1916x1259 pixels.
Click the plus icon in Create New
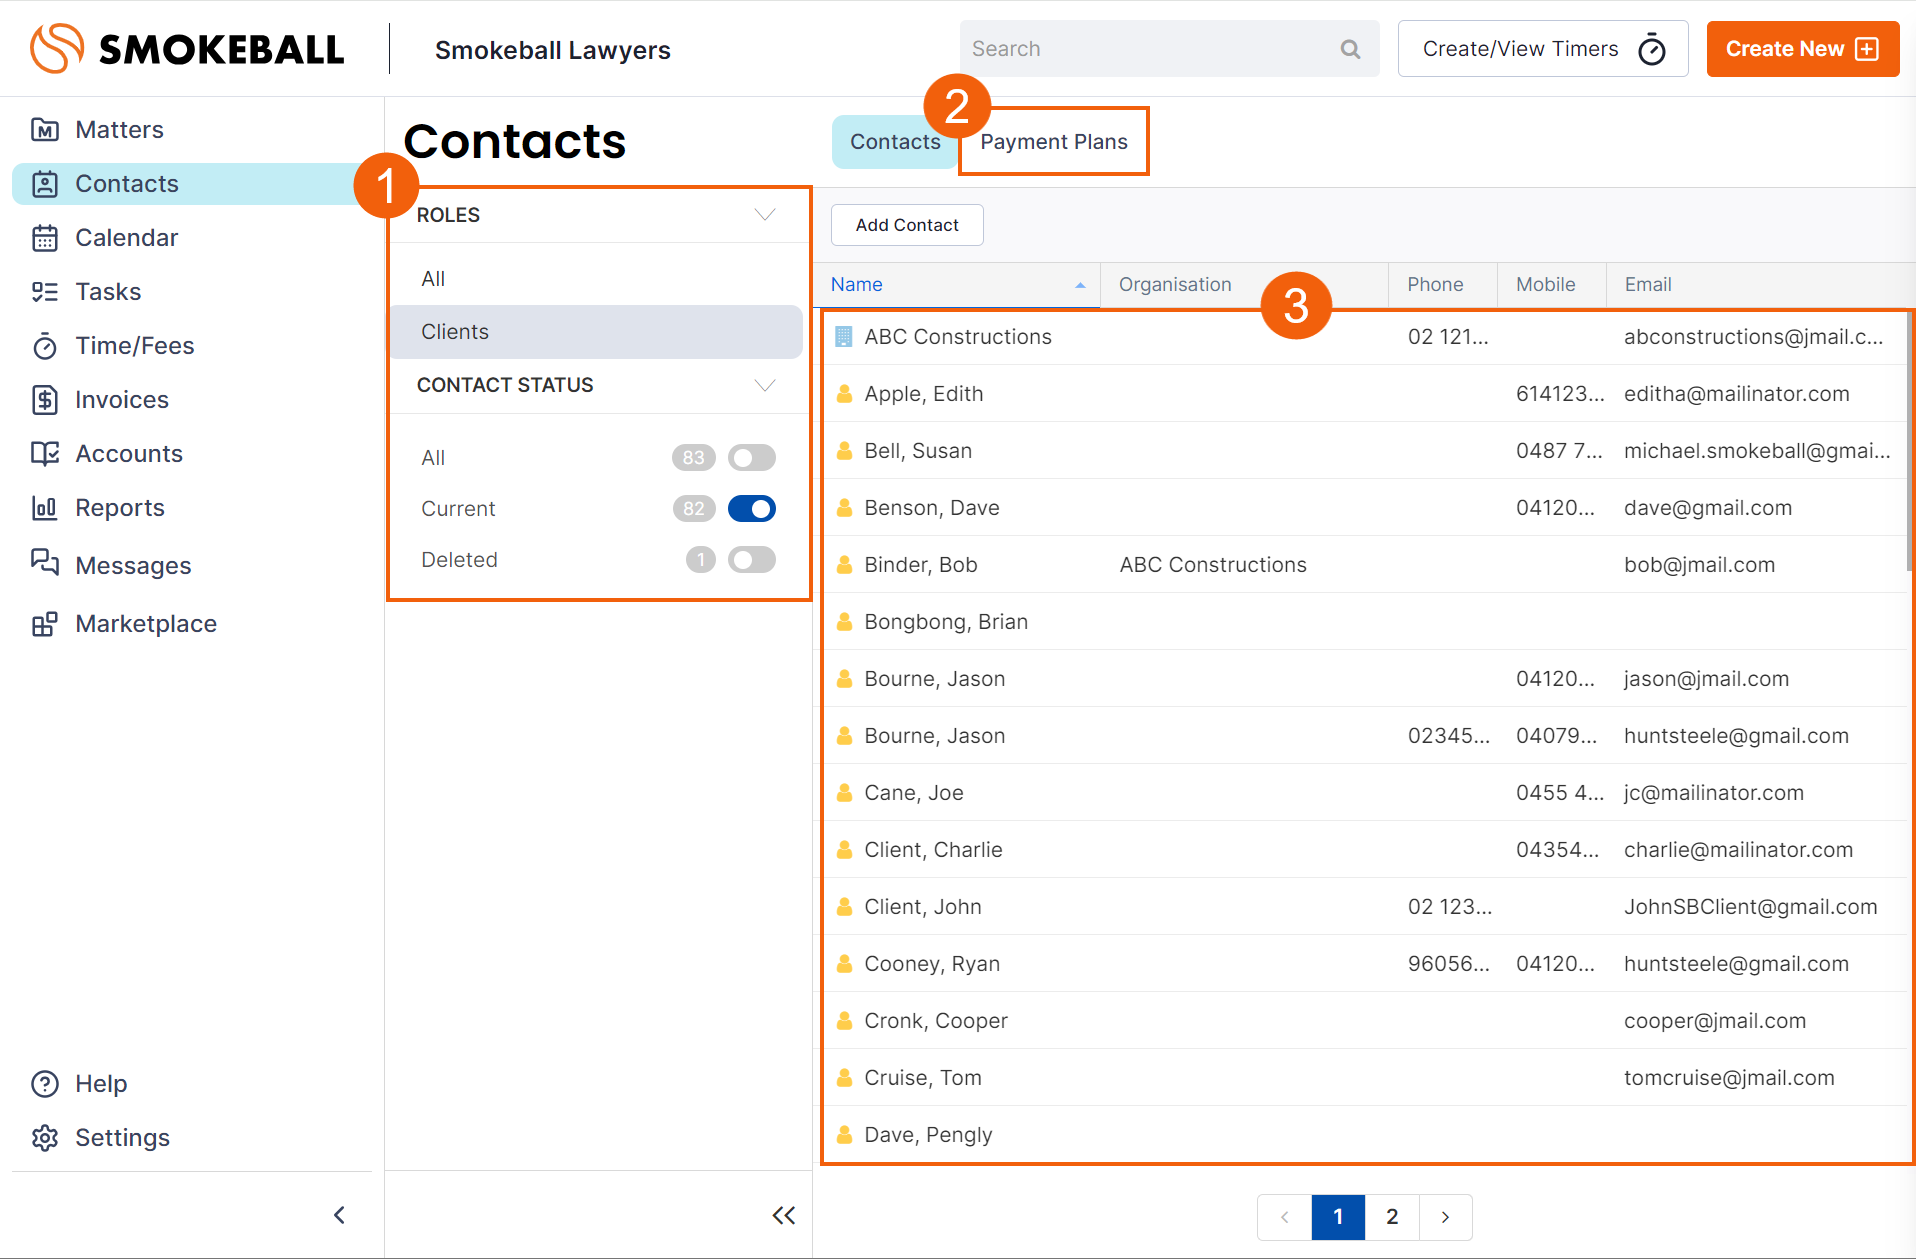(x=1867, y=49)
